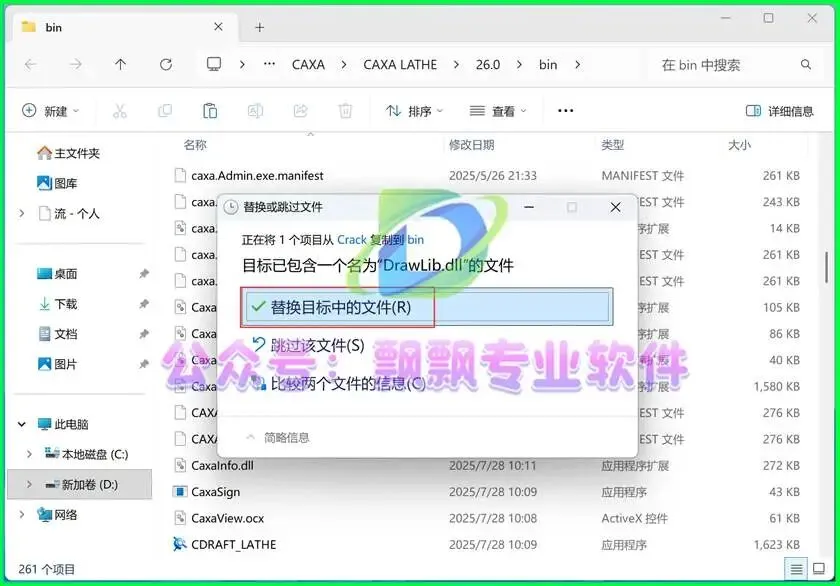The image size is (840, 586).
Task: Click the Share icon in toolbar
Action: click(301, 111)
